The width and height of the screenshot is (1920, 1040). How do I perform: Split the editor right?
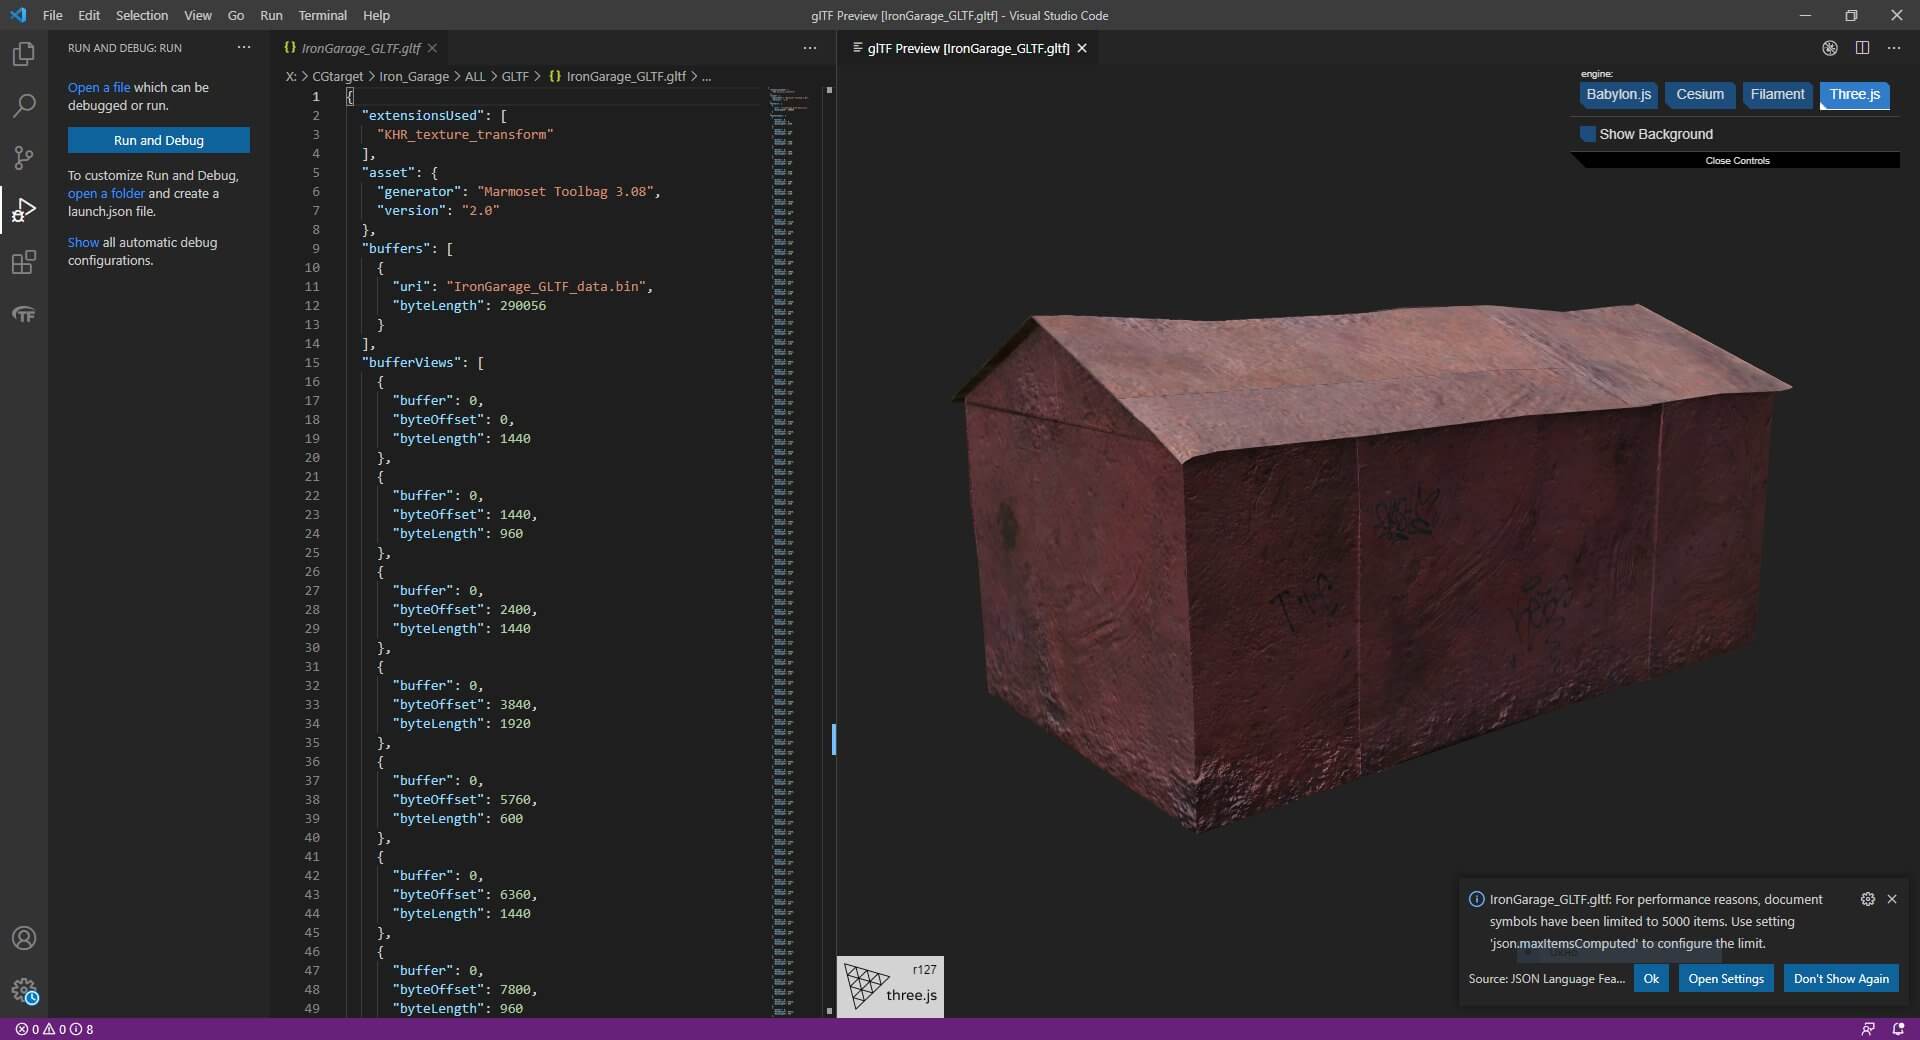point(1862,48)
